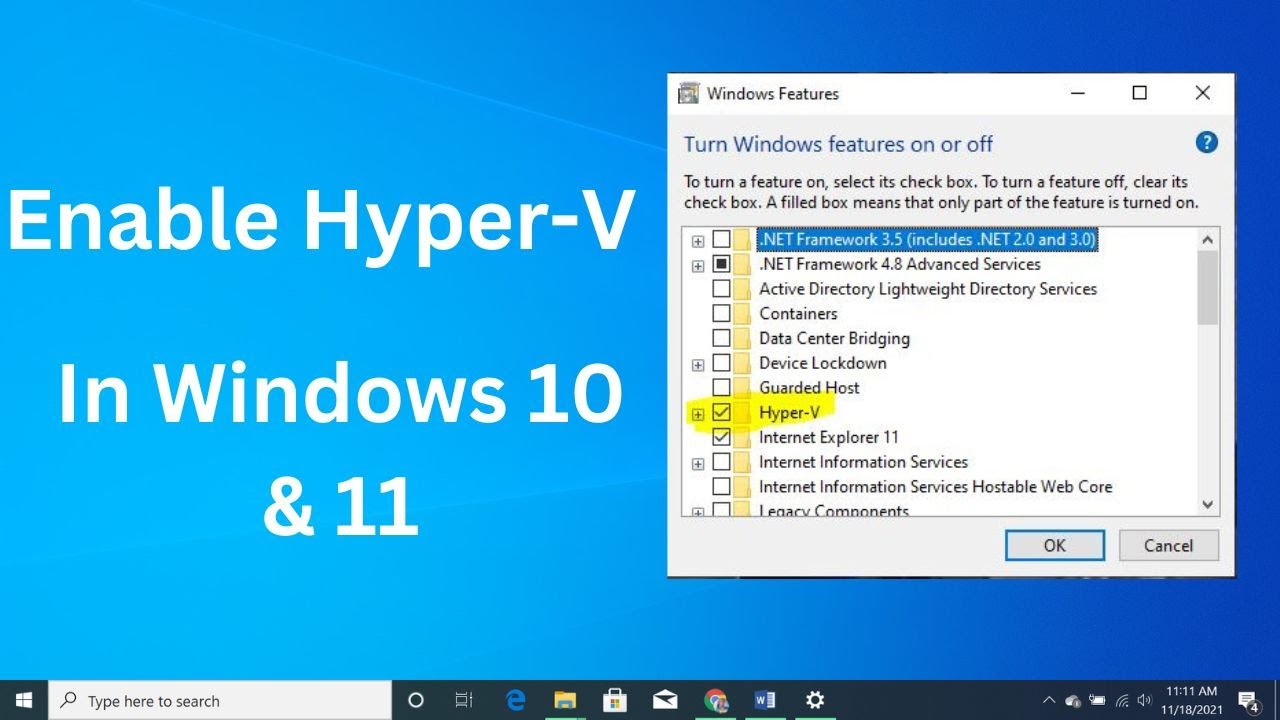
Task: Open the taskbar clock and date
Action: (x=1192, y=700)
